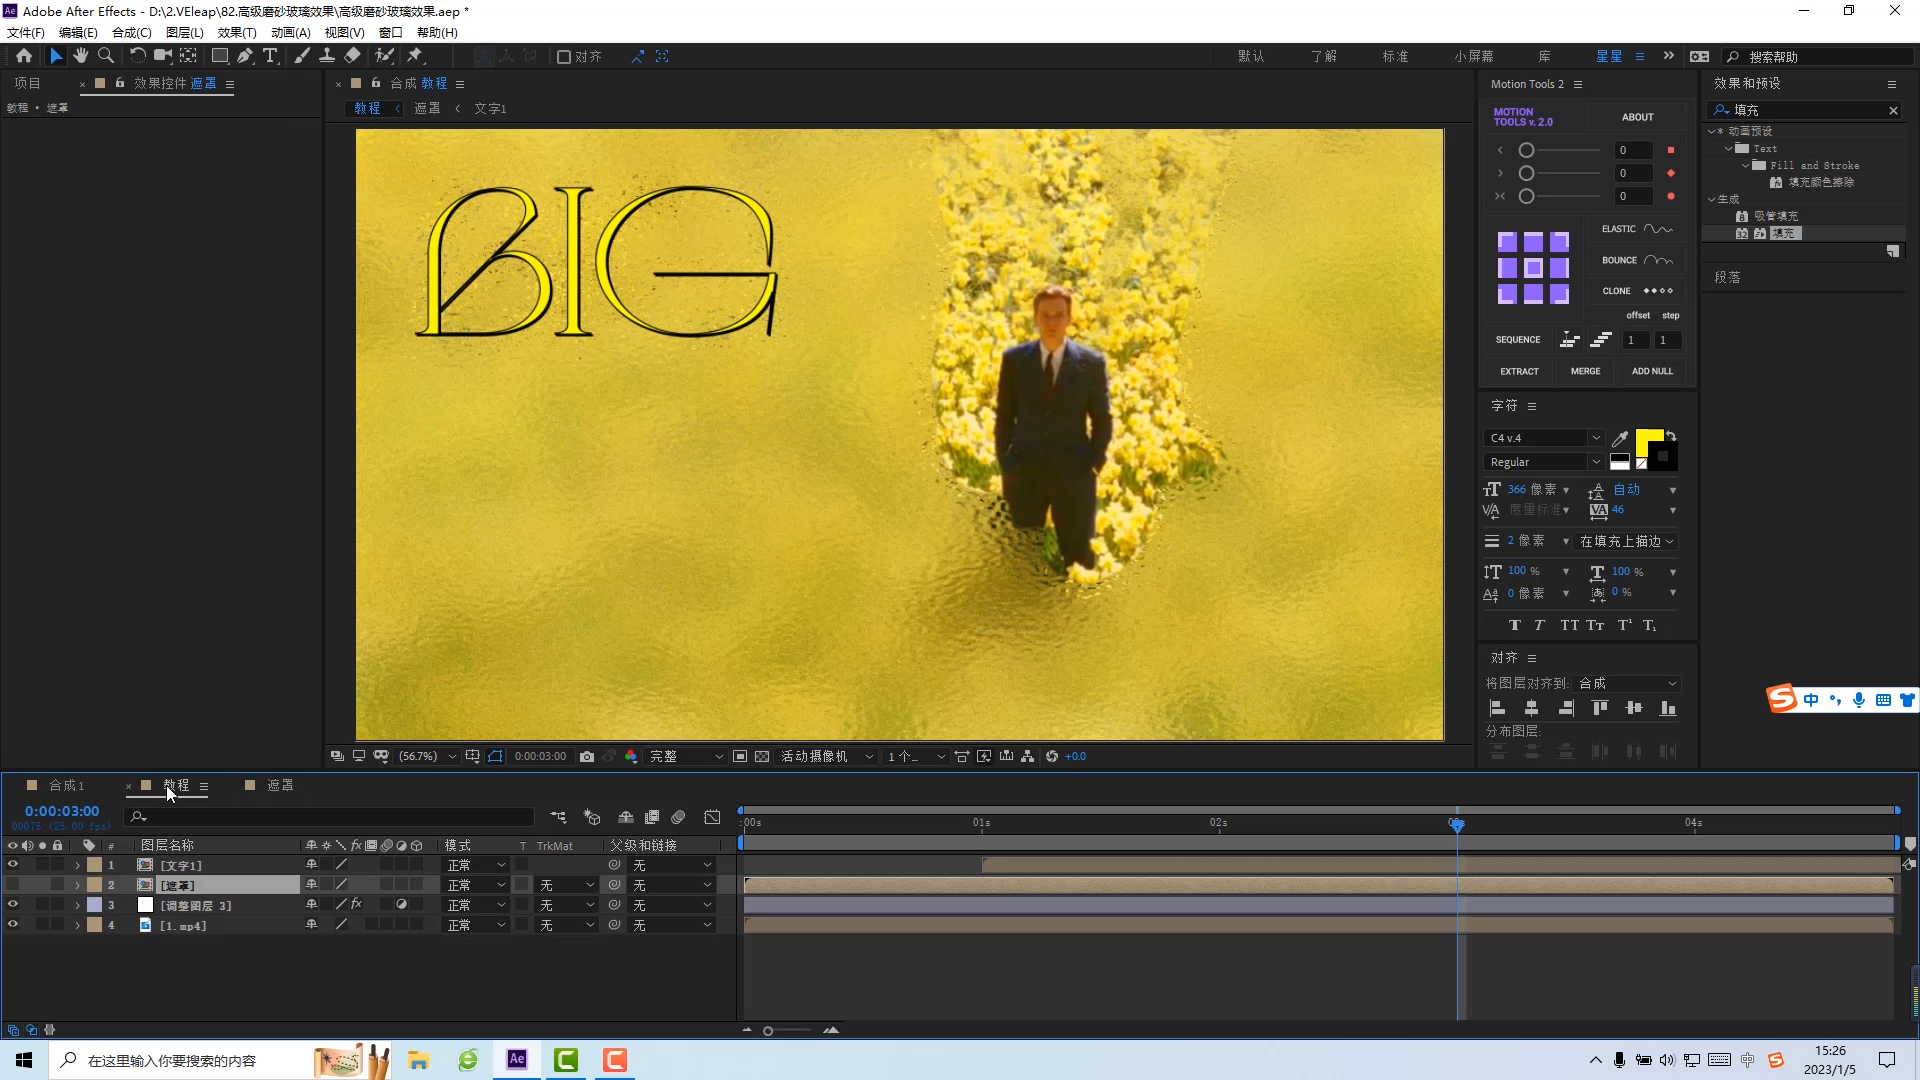This screenshot has width=1920, height=1080.
Task: Toggle adjustment layer switch on 调整图层 3
Action: point(401,904)
